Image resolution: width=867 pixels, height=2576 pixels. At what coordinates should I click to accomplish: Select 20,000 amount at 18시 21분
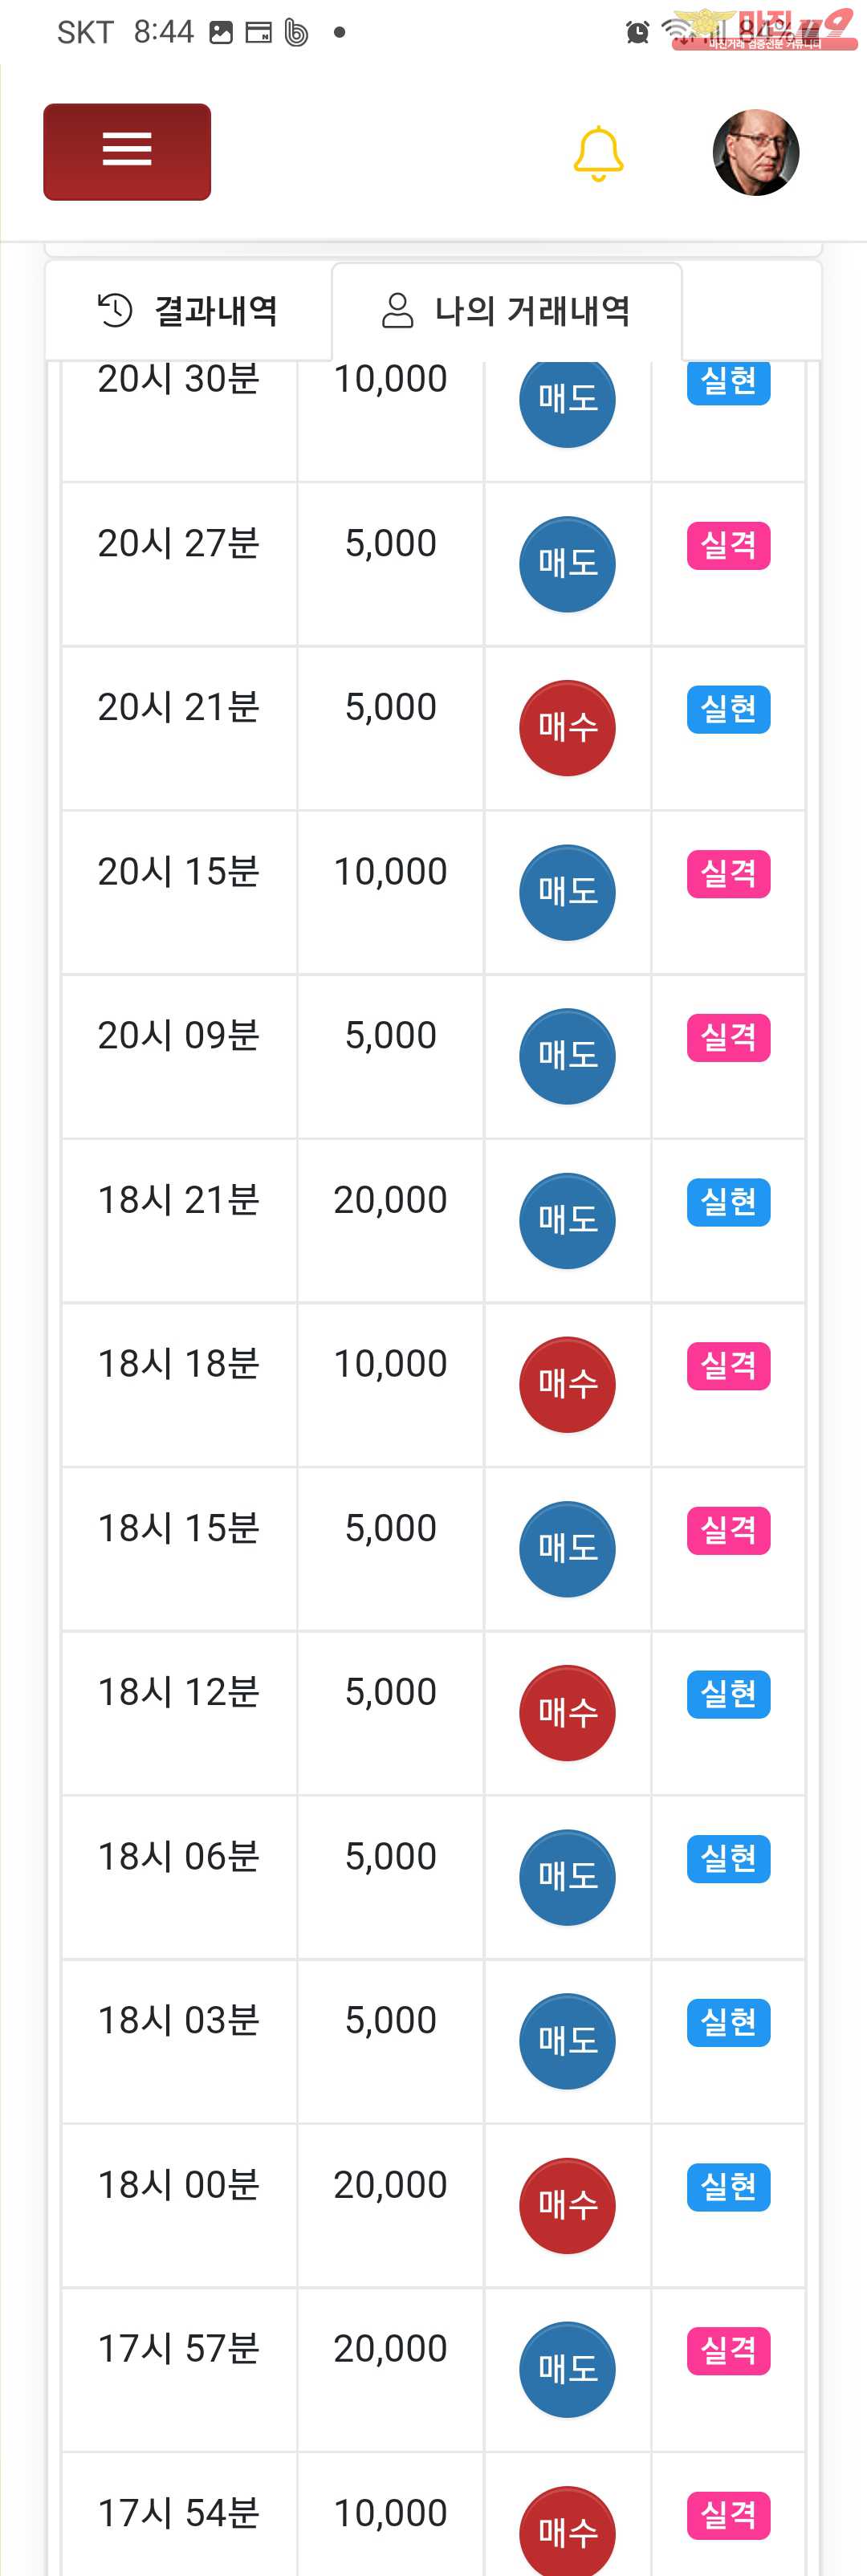click(x=390, y=1200)
